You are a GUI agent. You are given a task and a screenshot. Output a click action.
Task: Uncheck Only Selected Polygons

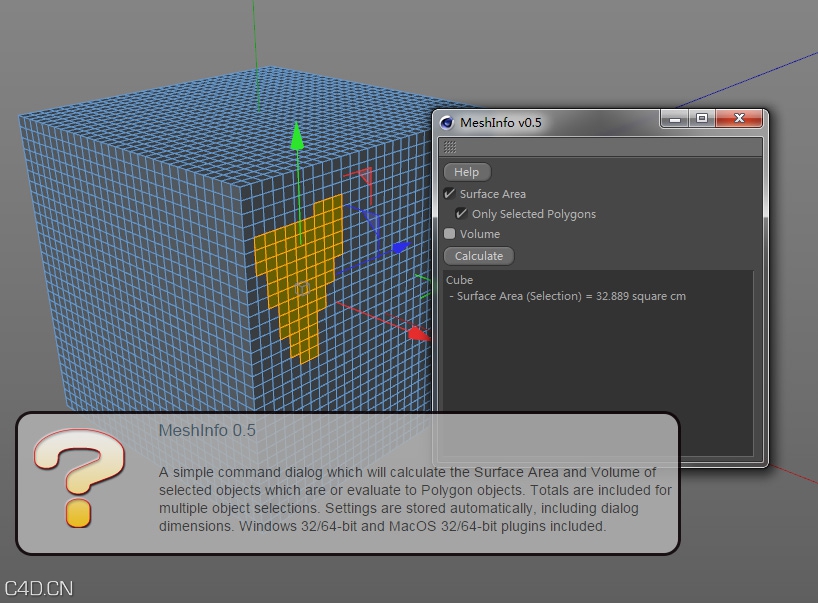(460, 213)
